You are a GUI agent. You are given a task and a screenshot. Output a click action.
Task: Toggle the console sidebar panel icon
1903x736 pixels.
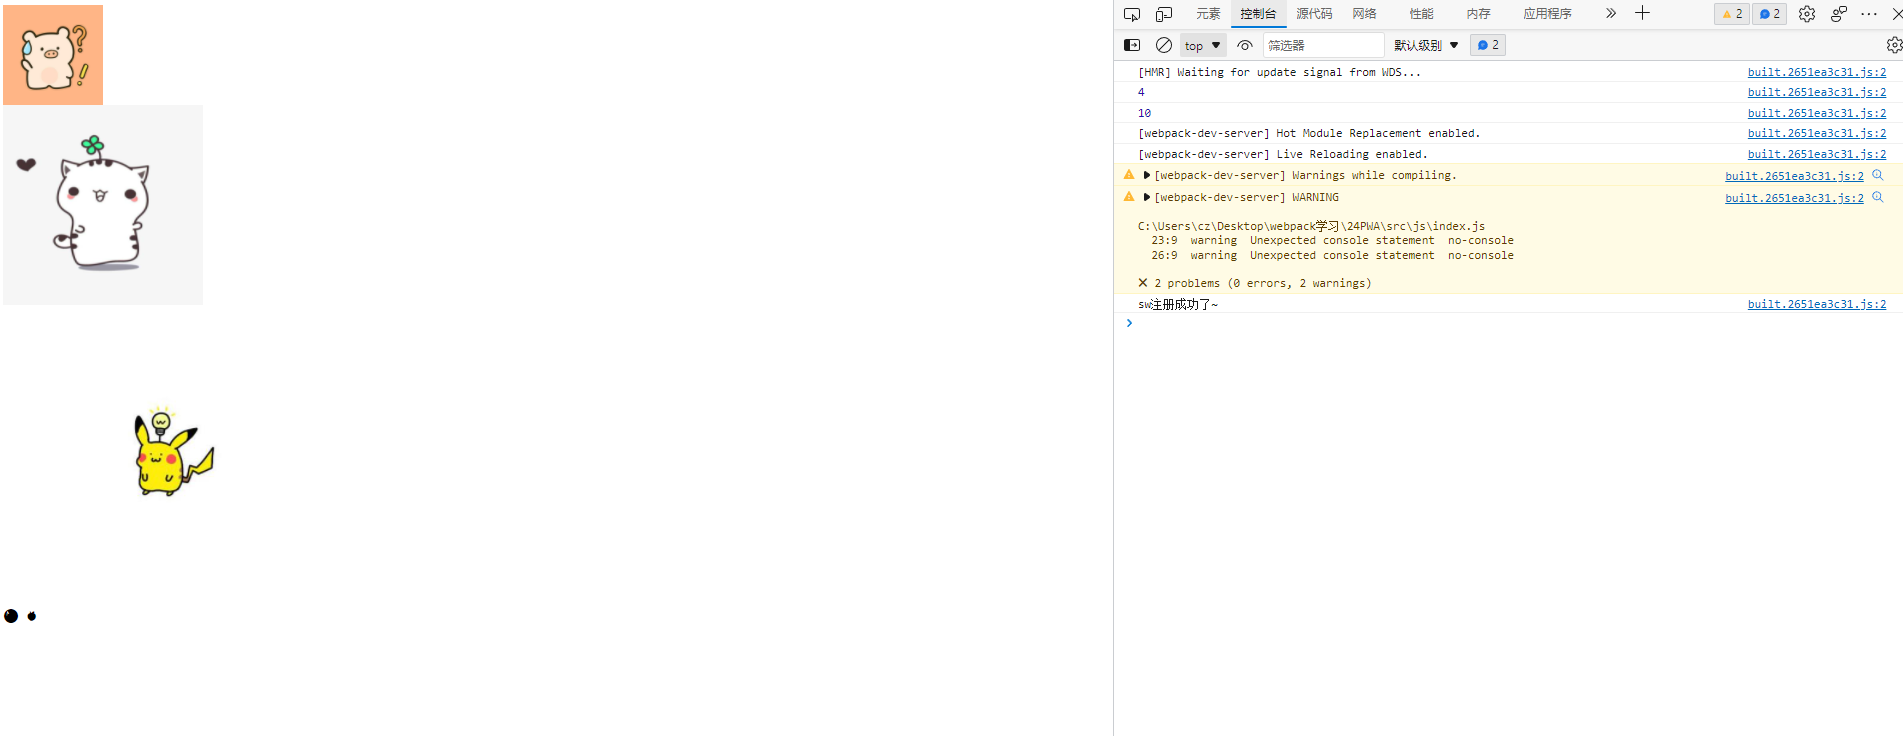click(x=1132, y=45)
